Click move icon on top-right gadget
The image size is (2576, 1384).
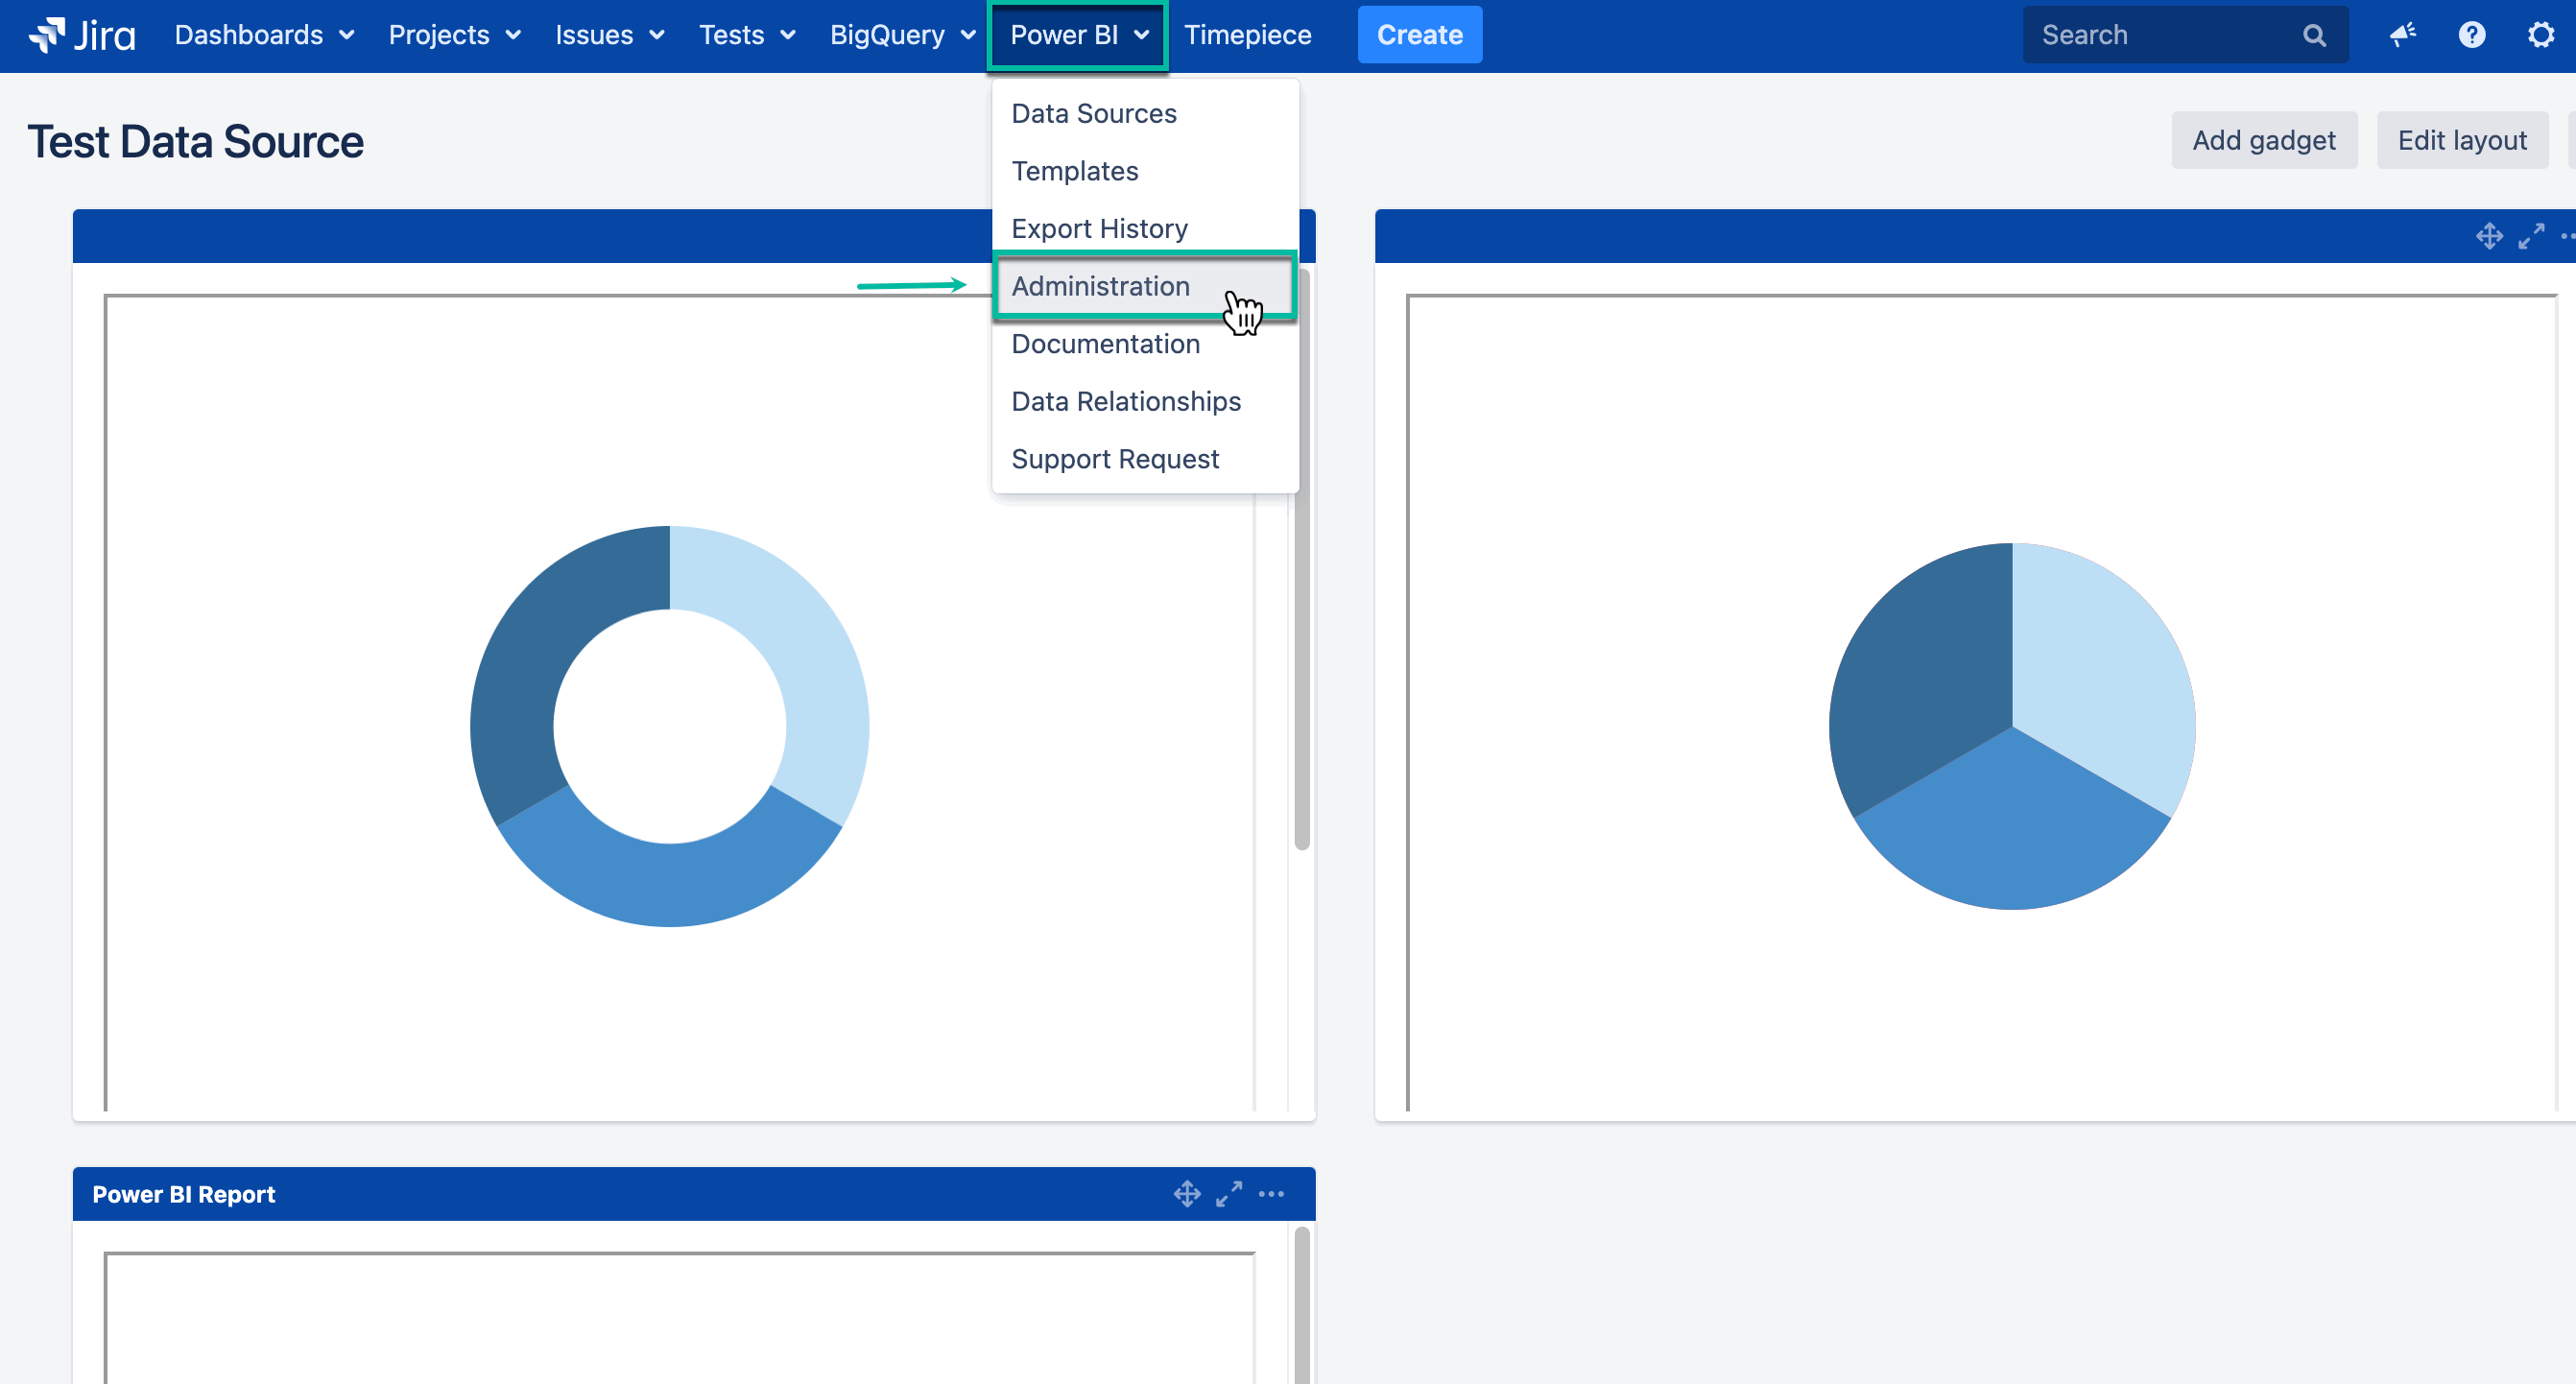click(x=2489, y=237)
